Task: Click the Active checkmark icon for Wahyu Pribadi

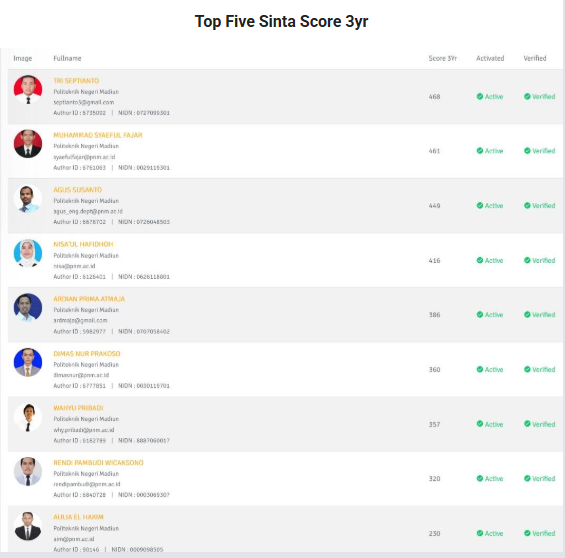Action: (x=480, y=424)
